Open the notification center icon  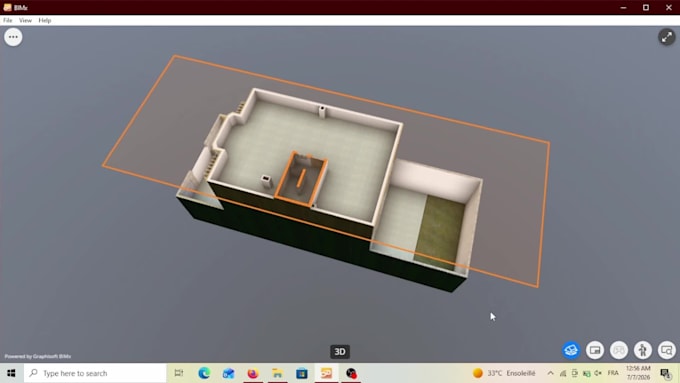coord(666,373)
